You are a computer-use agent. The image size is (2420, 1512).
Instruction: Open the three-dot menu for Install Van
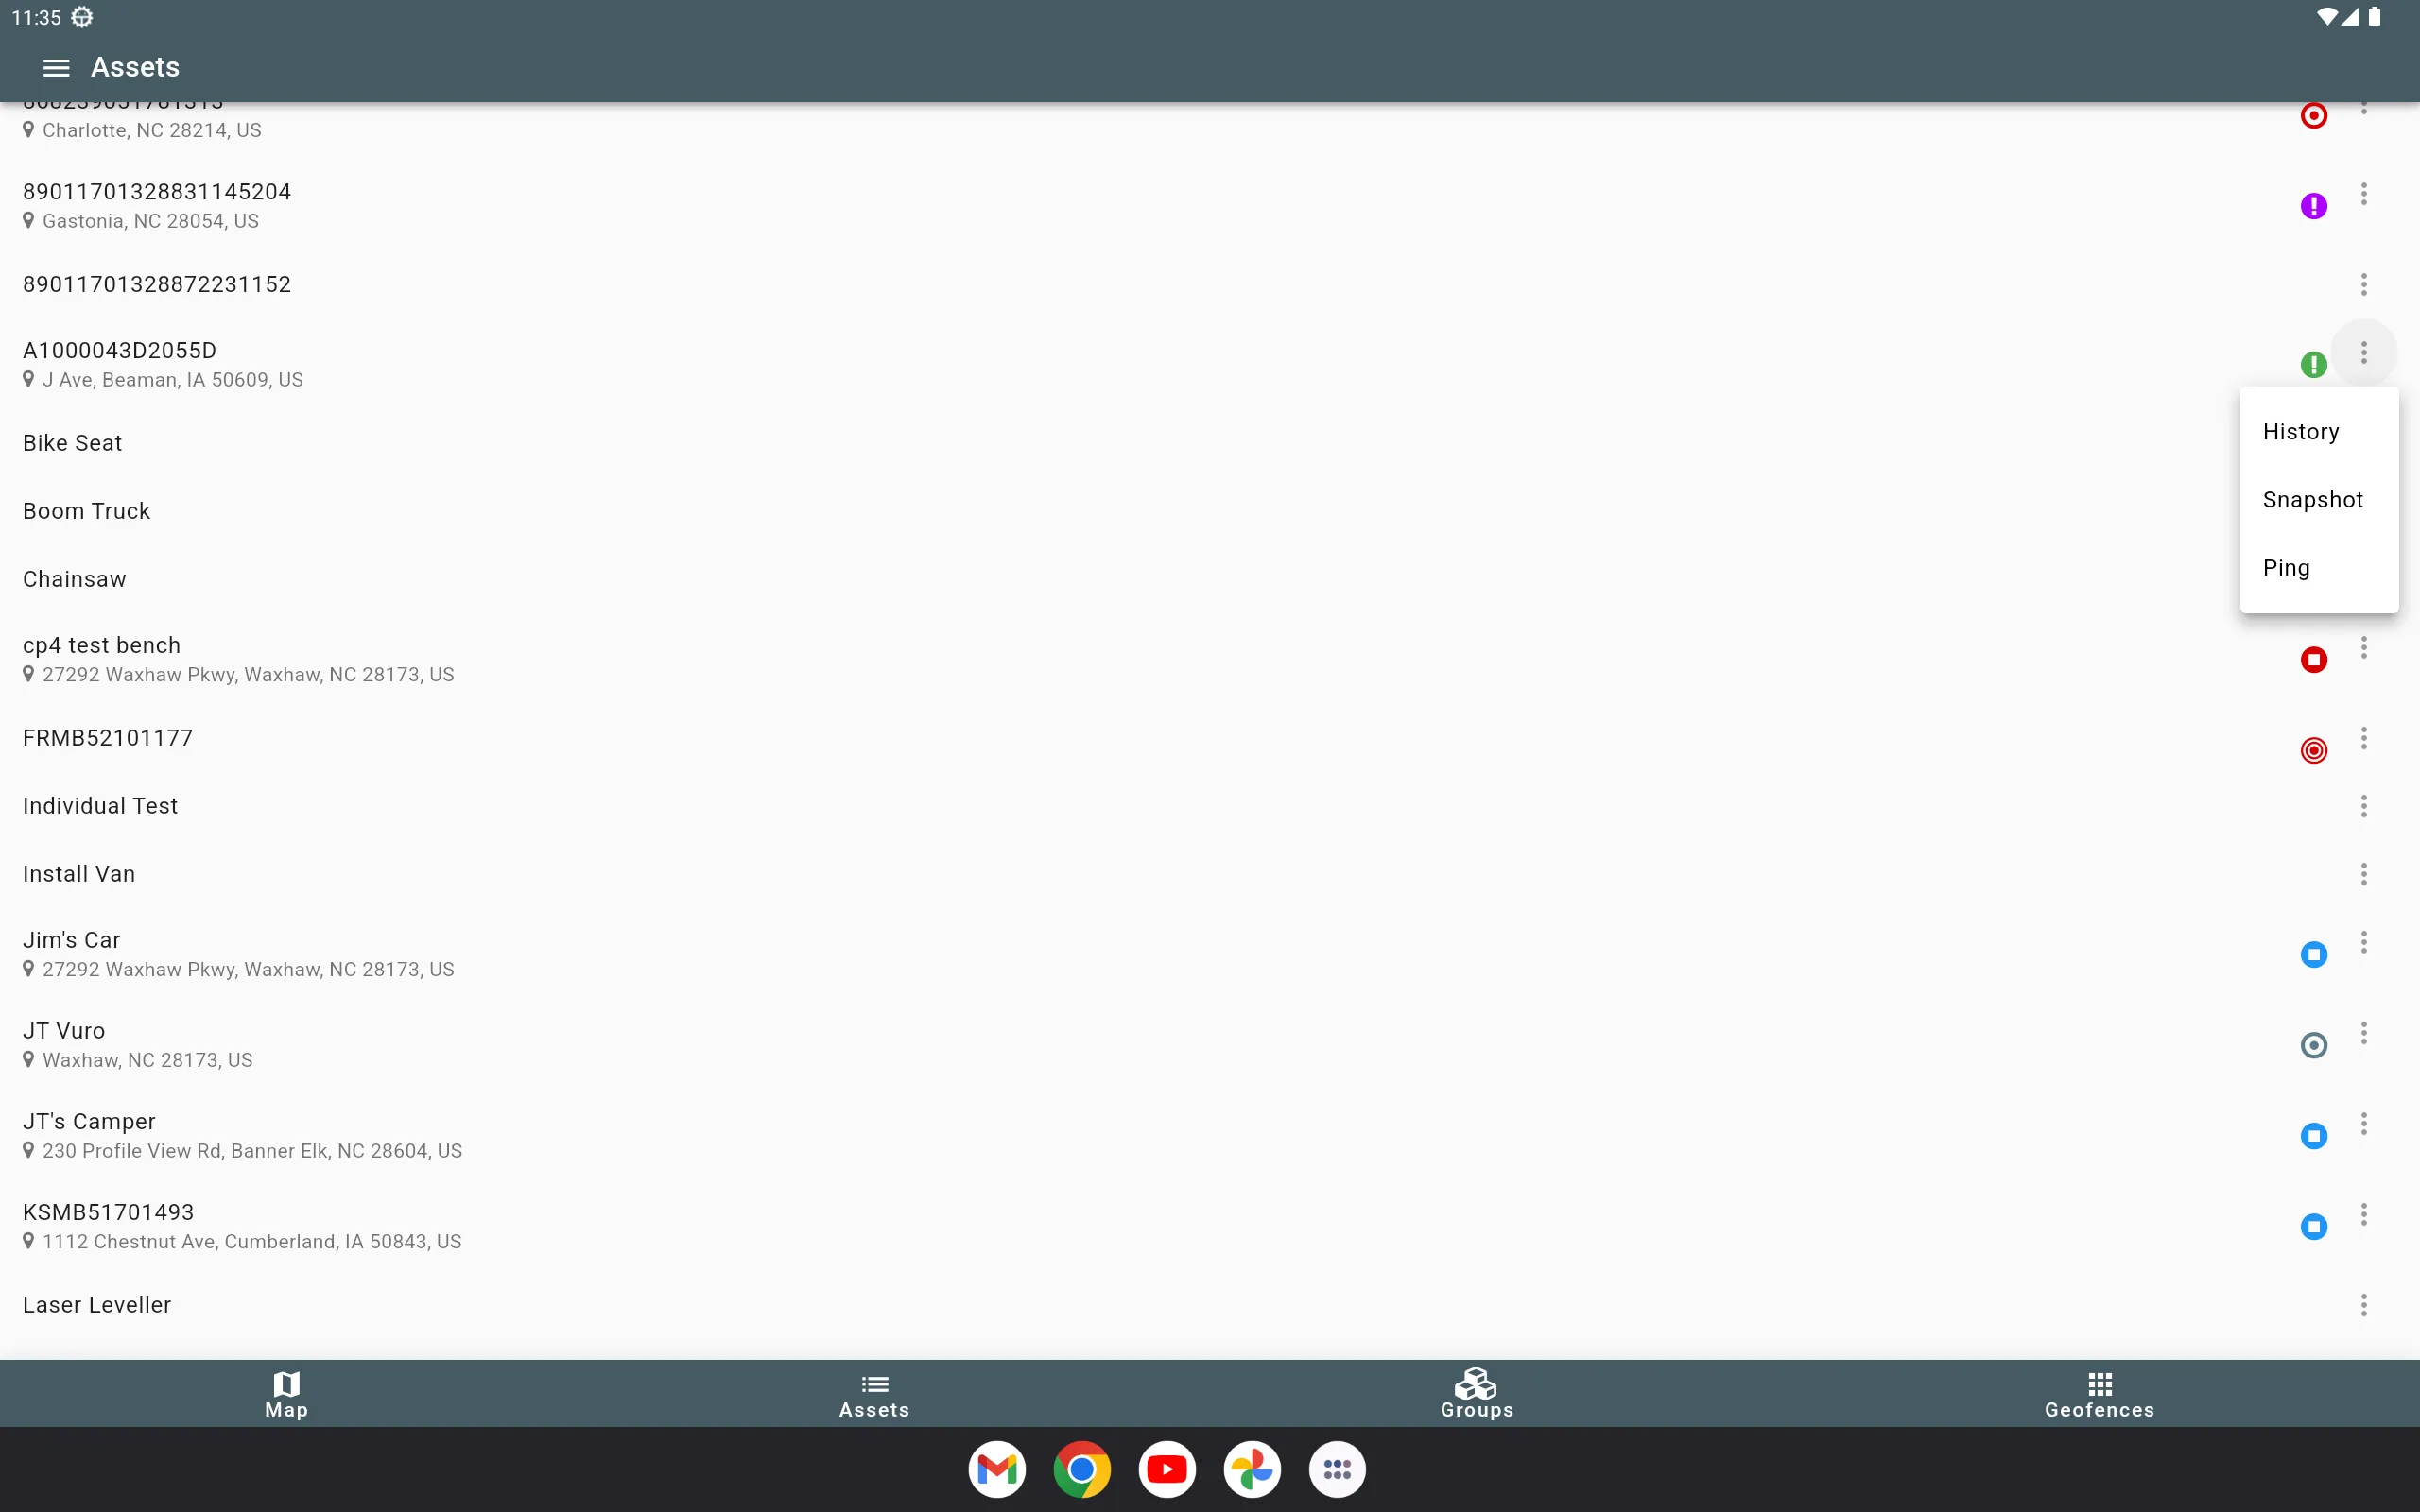[2364, 873]
